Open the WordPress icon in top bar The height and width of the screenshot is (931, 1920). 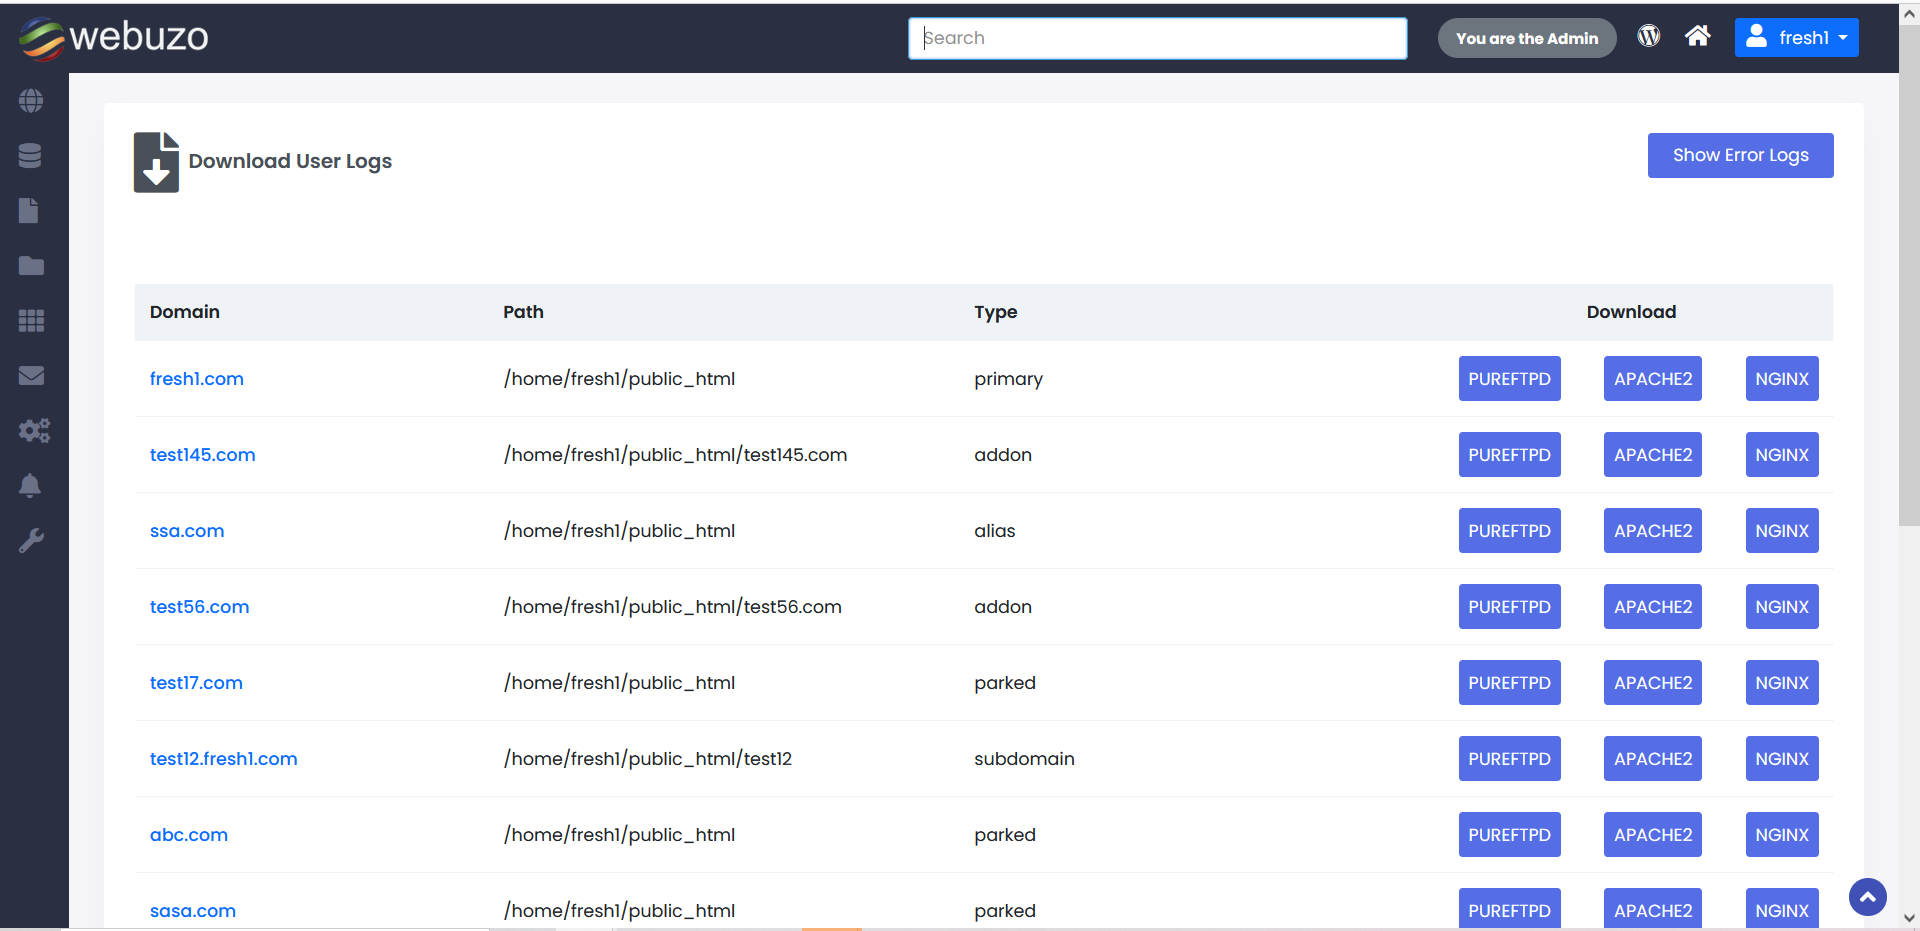point(1648,37)
